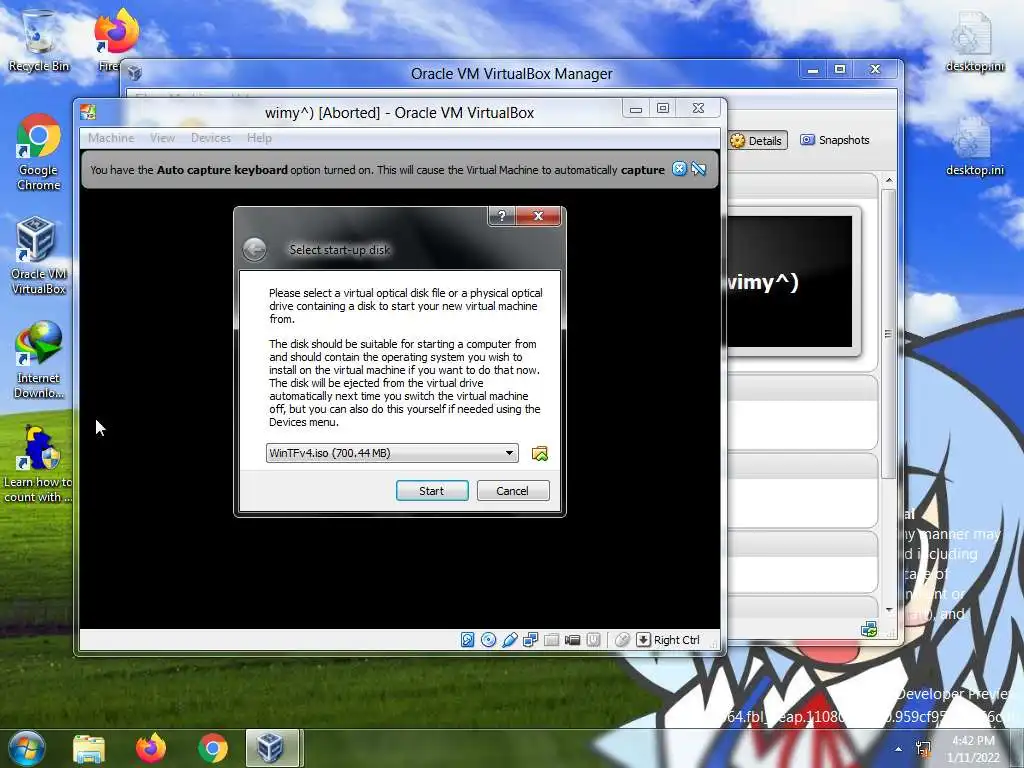Maximize the VirtualBox Manager window

pos(840,69)
